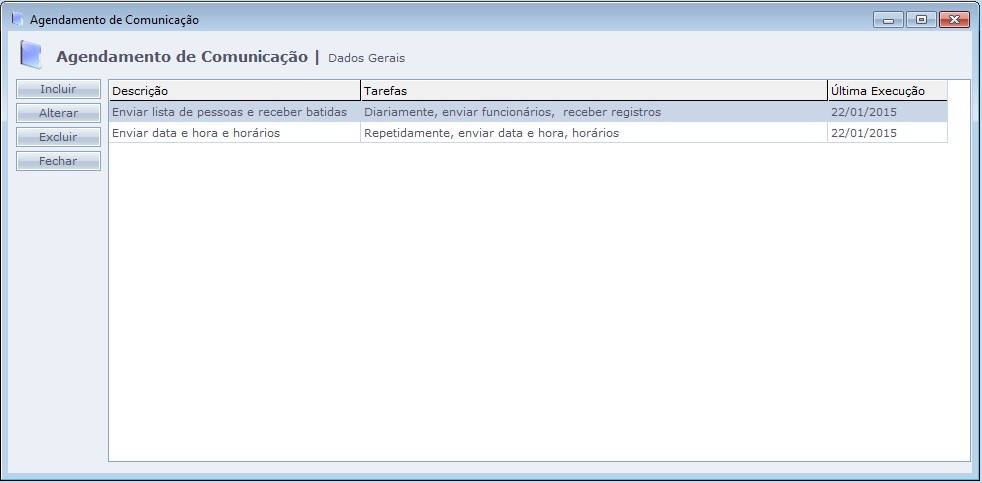
Task: Click the blue folder icon beside heading
Action: coord(31,56)
